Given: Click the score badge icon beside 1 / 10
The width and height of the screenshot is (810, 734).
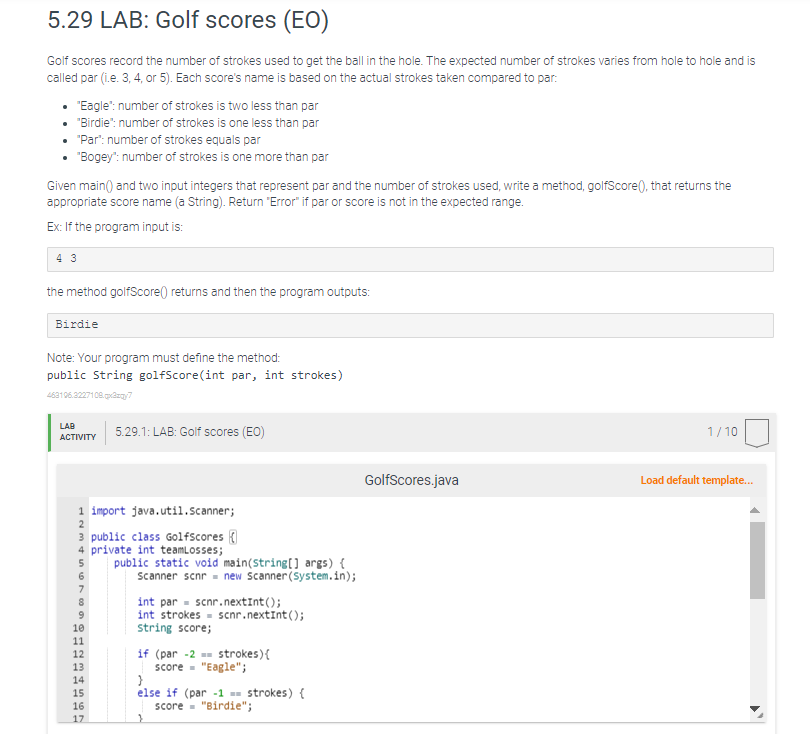Looking at the screenshot, I should click(x=757, y=433).
